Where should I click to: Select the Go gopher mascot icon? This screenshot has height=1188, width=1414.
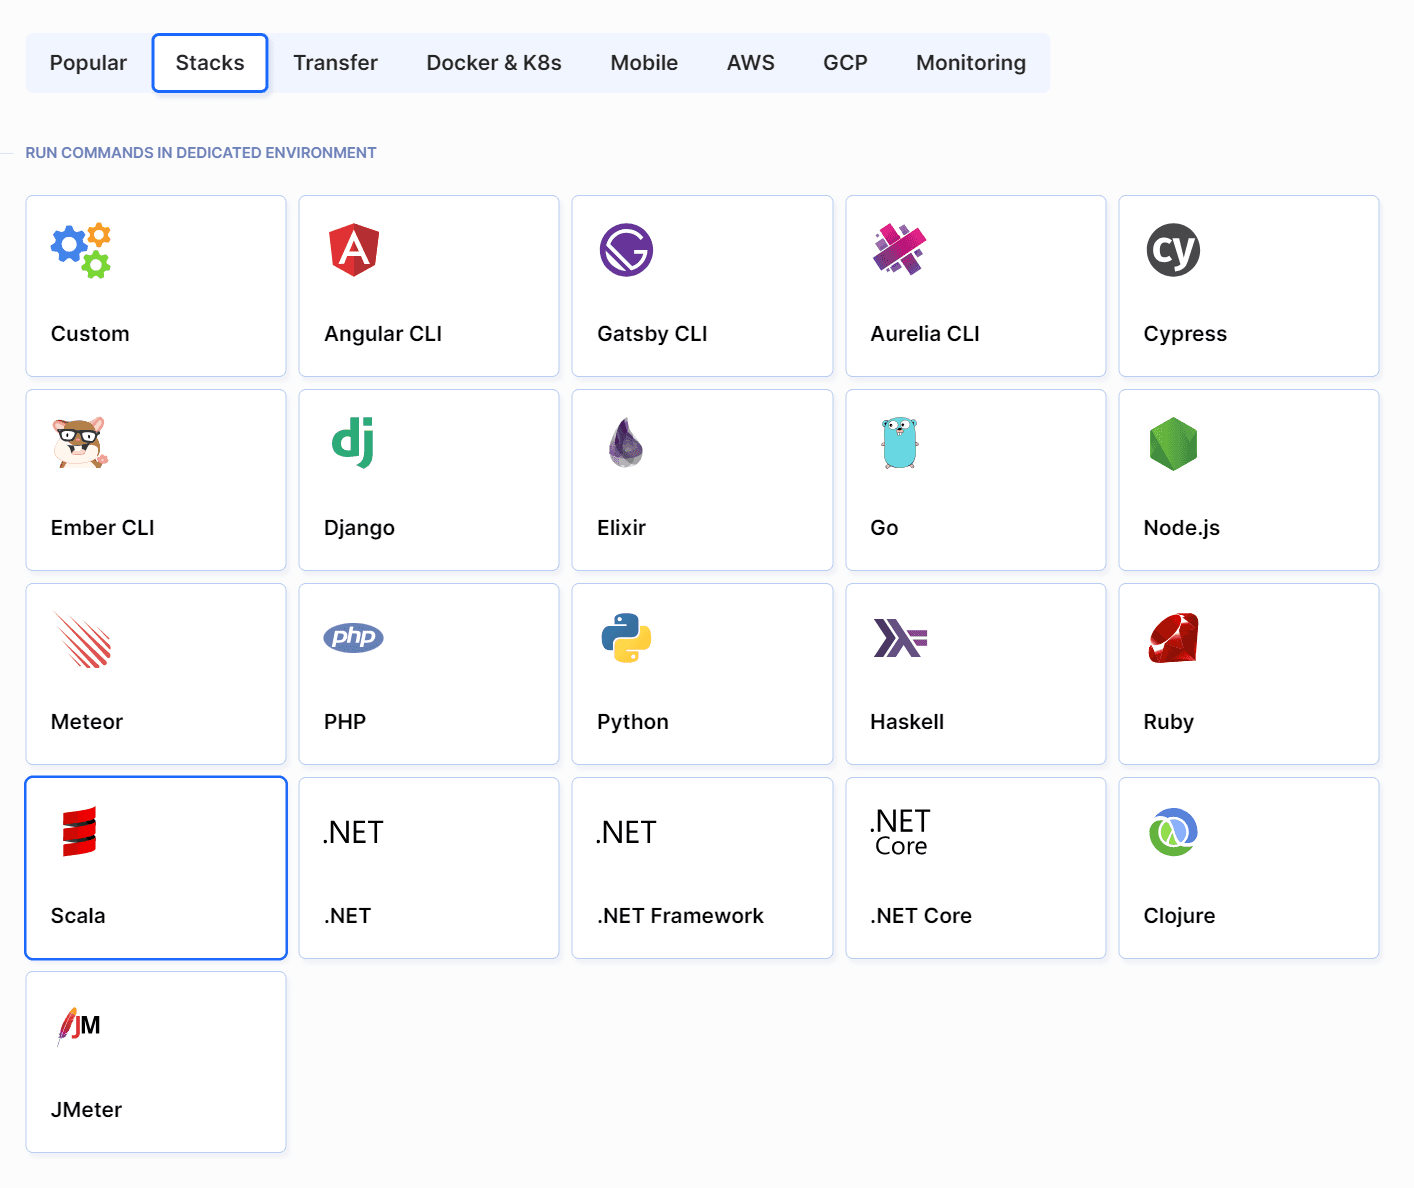pyautogui.click(x=899, y=443)
